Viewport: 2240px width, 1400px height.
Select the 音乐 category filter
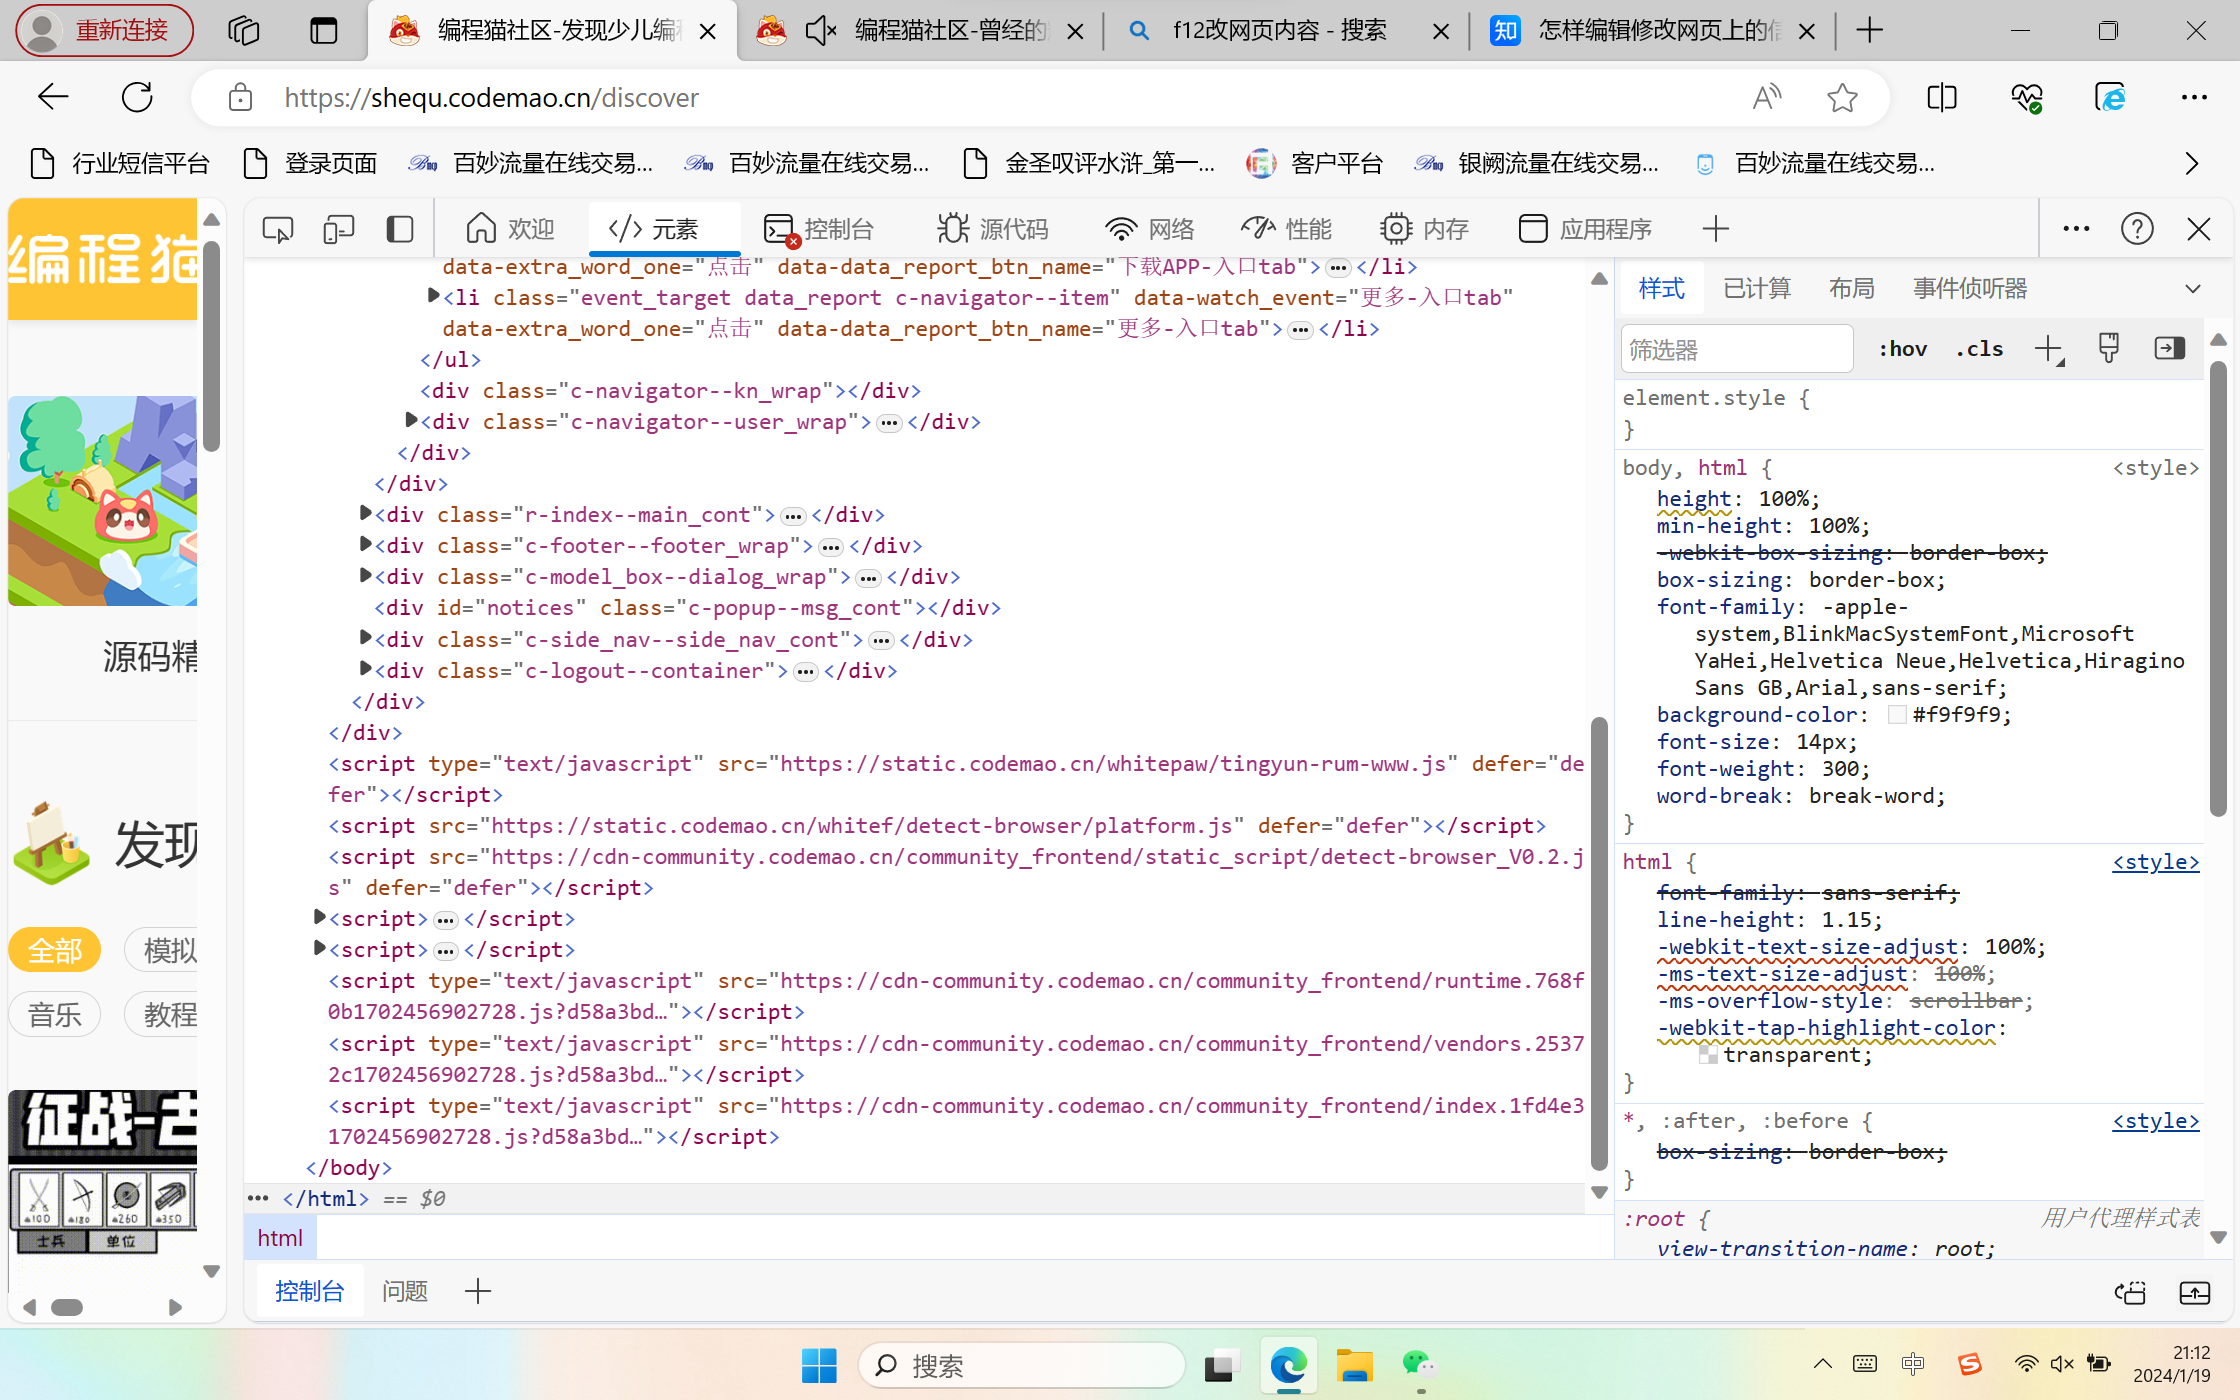point(55,1015)
